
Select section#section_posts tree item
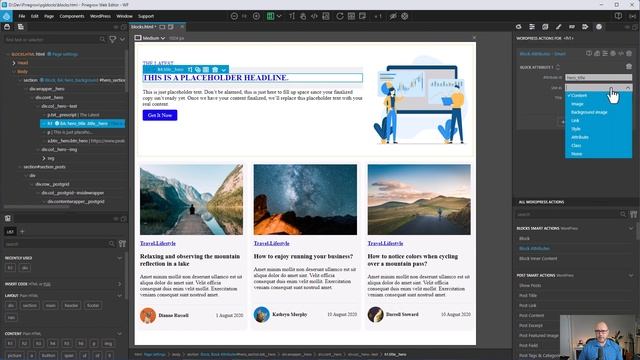tap(44, 167)
